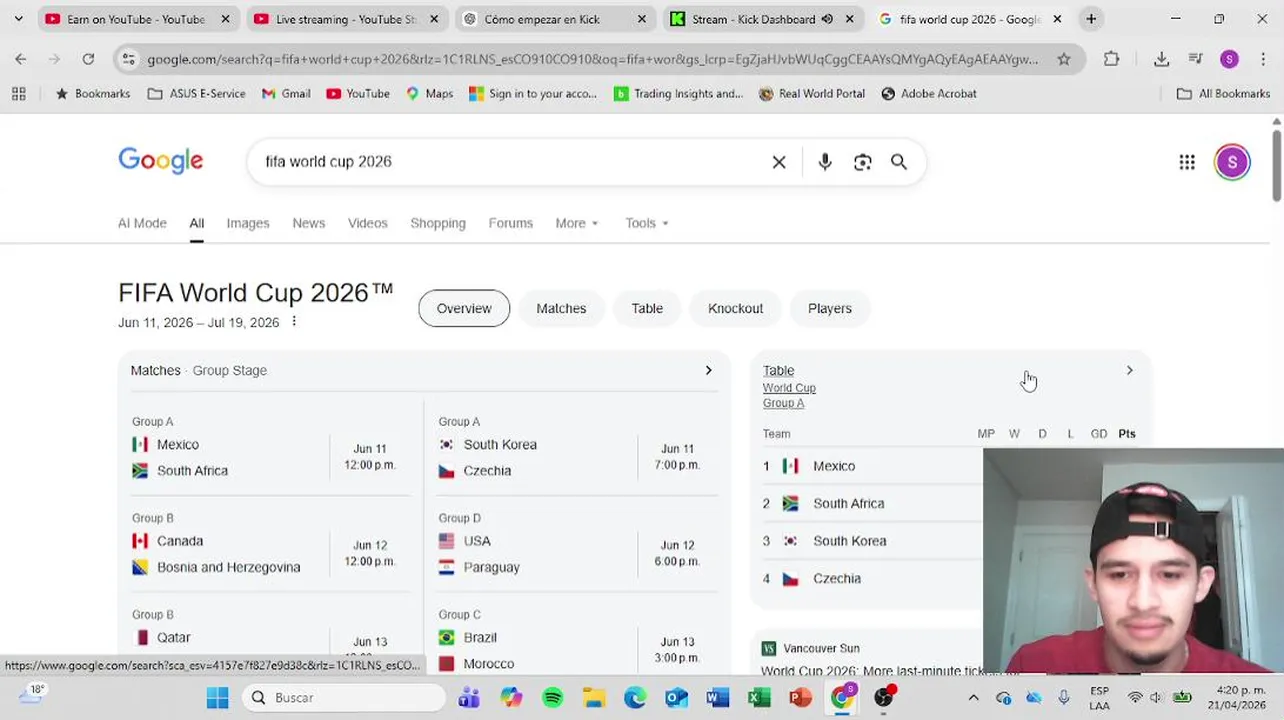The height and width of the screenshot is (720, 1284).
Task: Open the All Bookmarks folder
Action: 1223,93
